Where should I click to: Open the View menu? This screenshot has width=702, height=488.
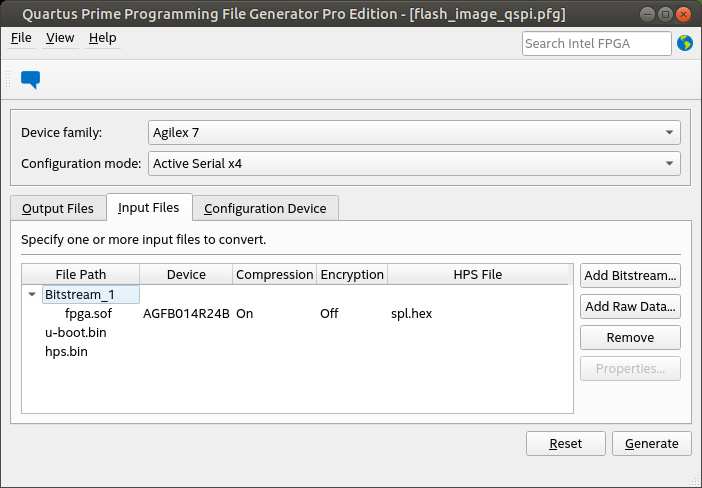pos(60,38)
